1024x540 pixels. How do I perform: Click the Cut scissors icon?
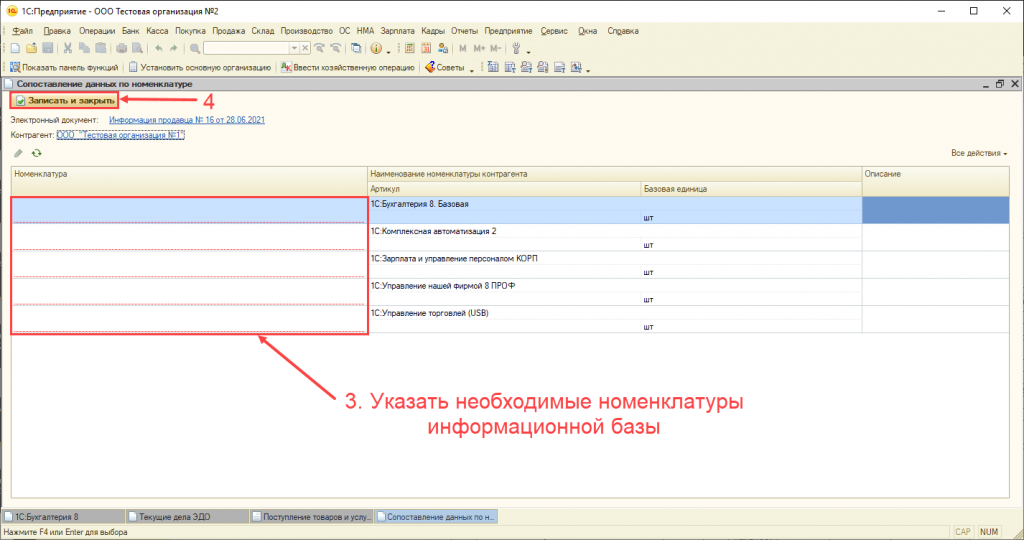[67, 48]
